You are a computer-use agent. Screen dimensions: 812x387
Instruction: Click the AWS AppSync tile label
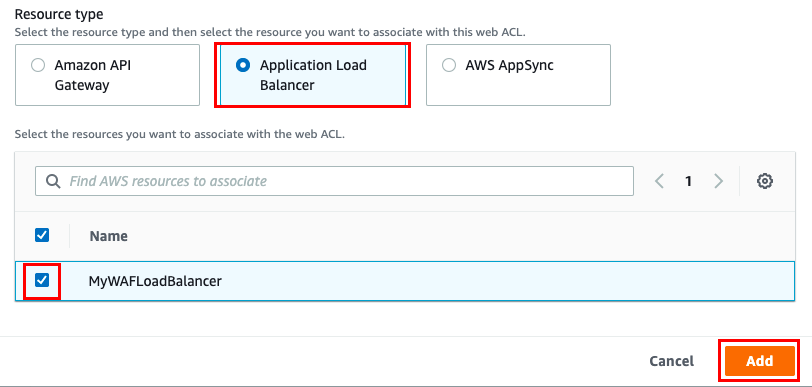point(509,65)
